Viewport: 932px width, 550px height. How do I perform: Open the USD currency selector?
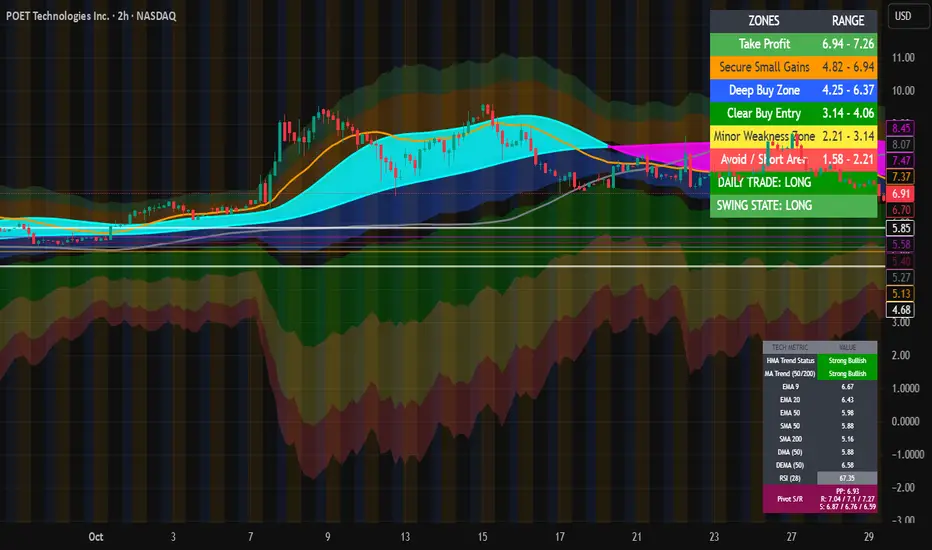click(908, 16)
